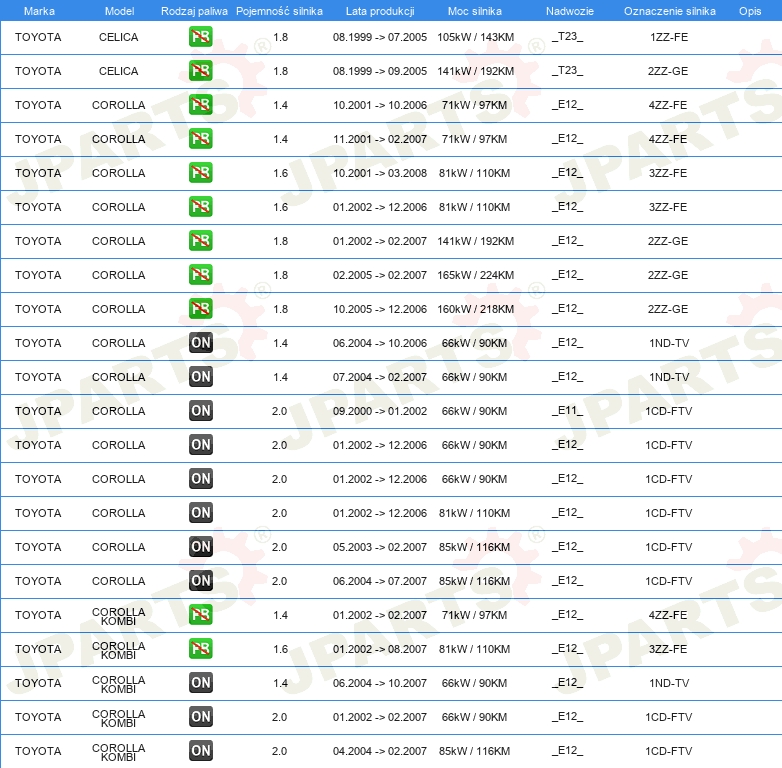This screenshot has width=782, height=768.
Task: Click the Lata produkcji column header
Action: 380,11
